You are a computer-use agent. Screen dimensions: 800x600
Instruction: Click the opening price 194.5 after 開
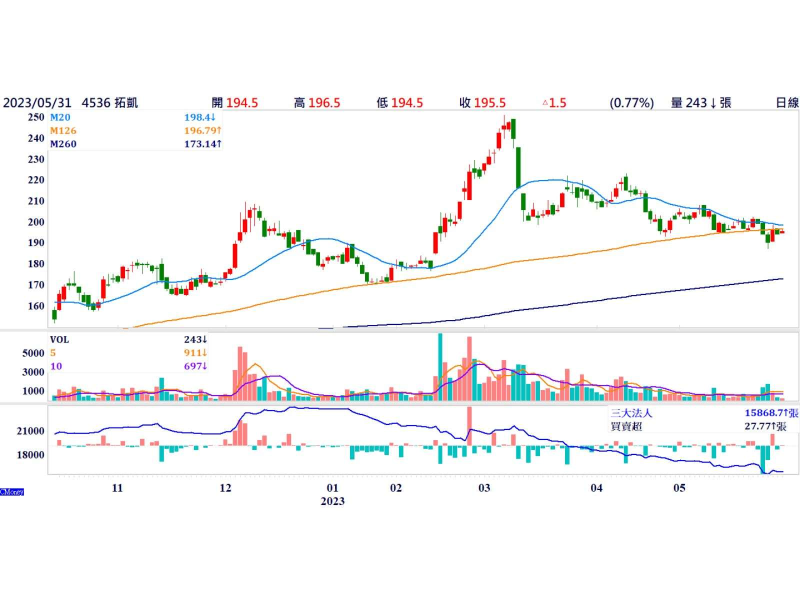pos(242,103)
